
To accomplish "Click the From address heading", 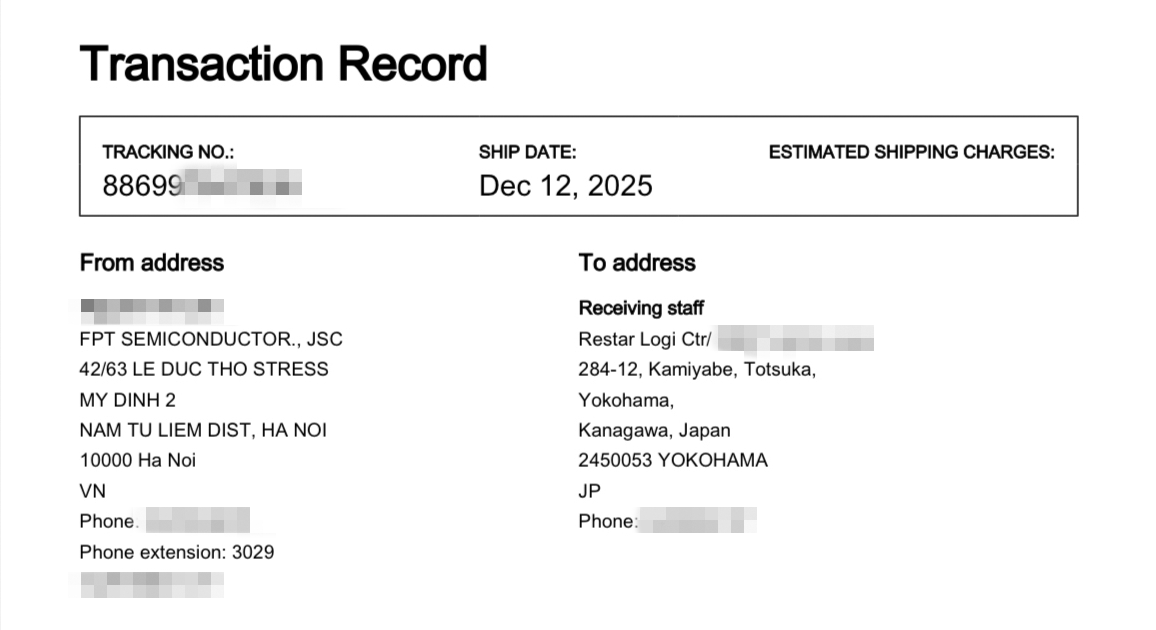I will (x=152, y=263).
